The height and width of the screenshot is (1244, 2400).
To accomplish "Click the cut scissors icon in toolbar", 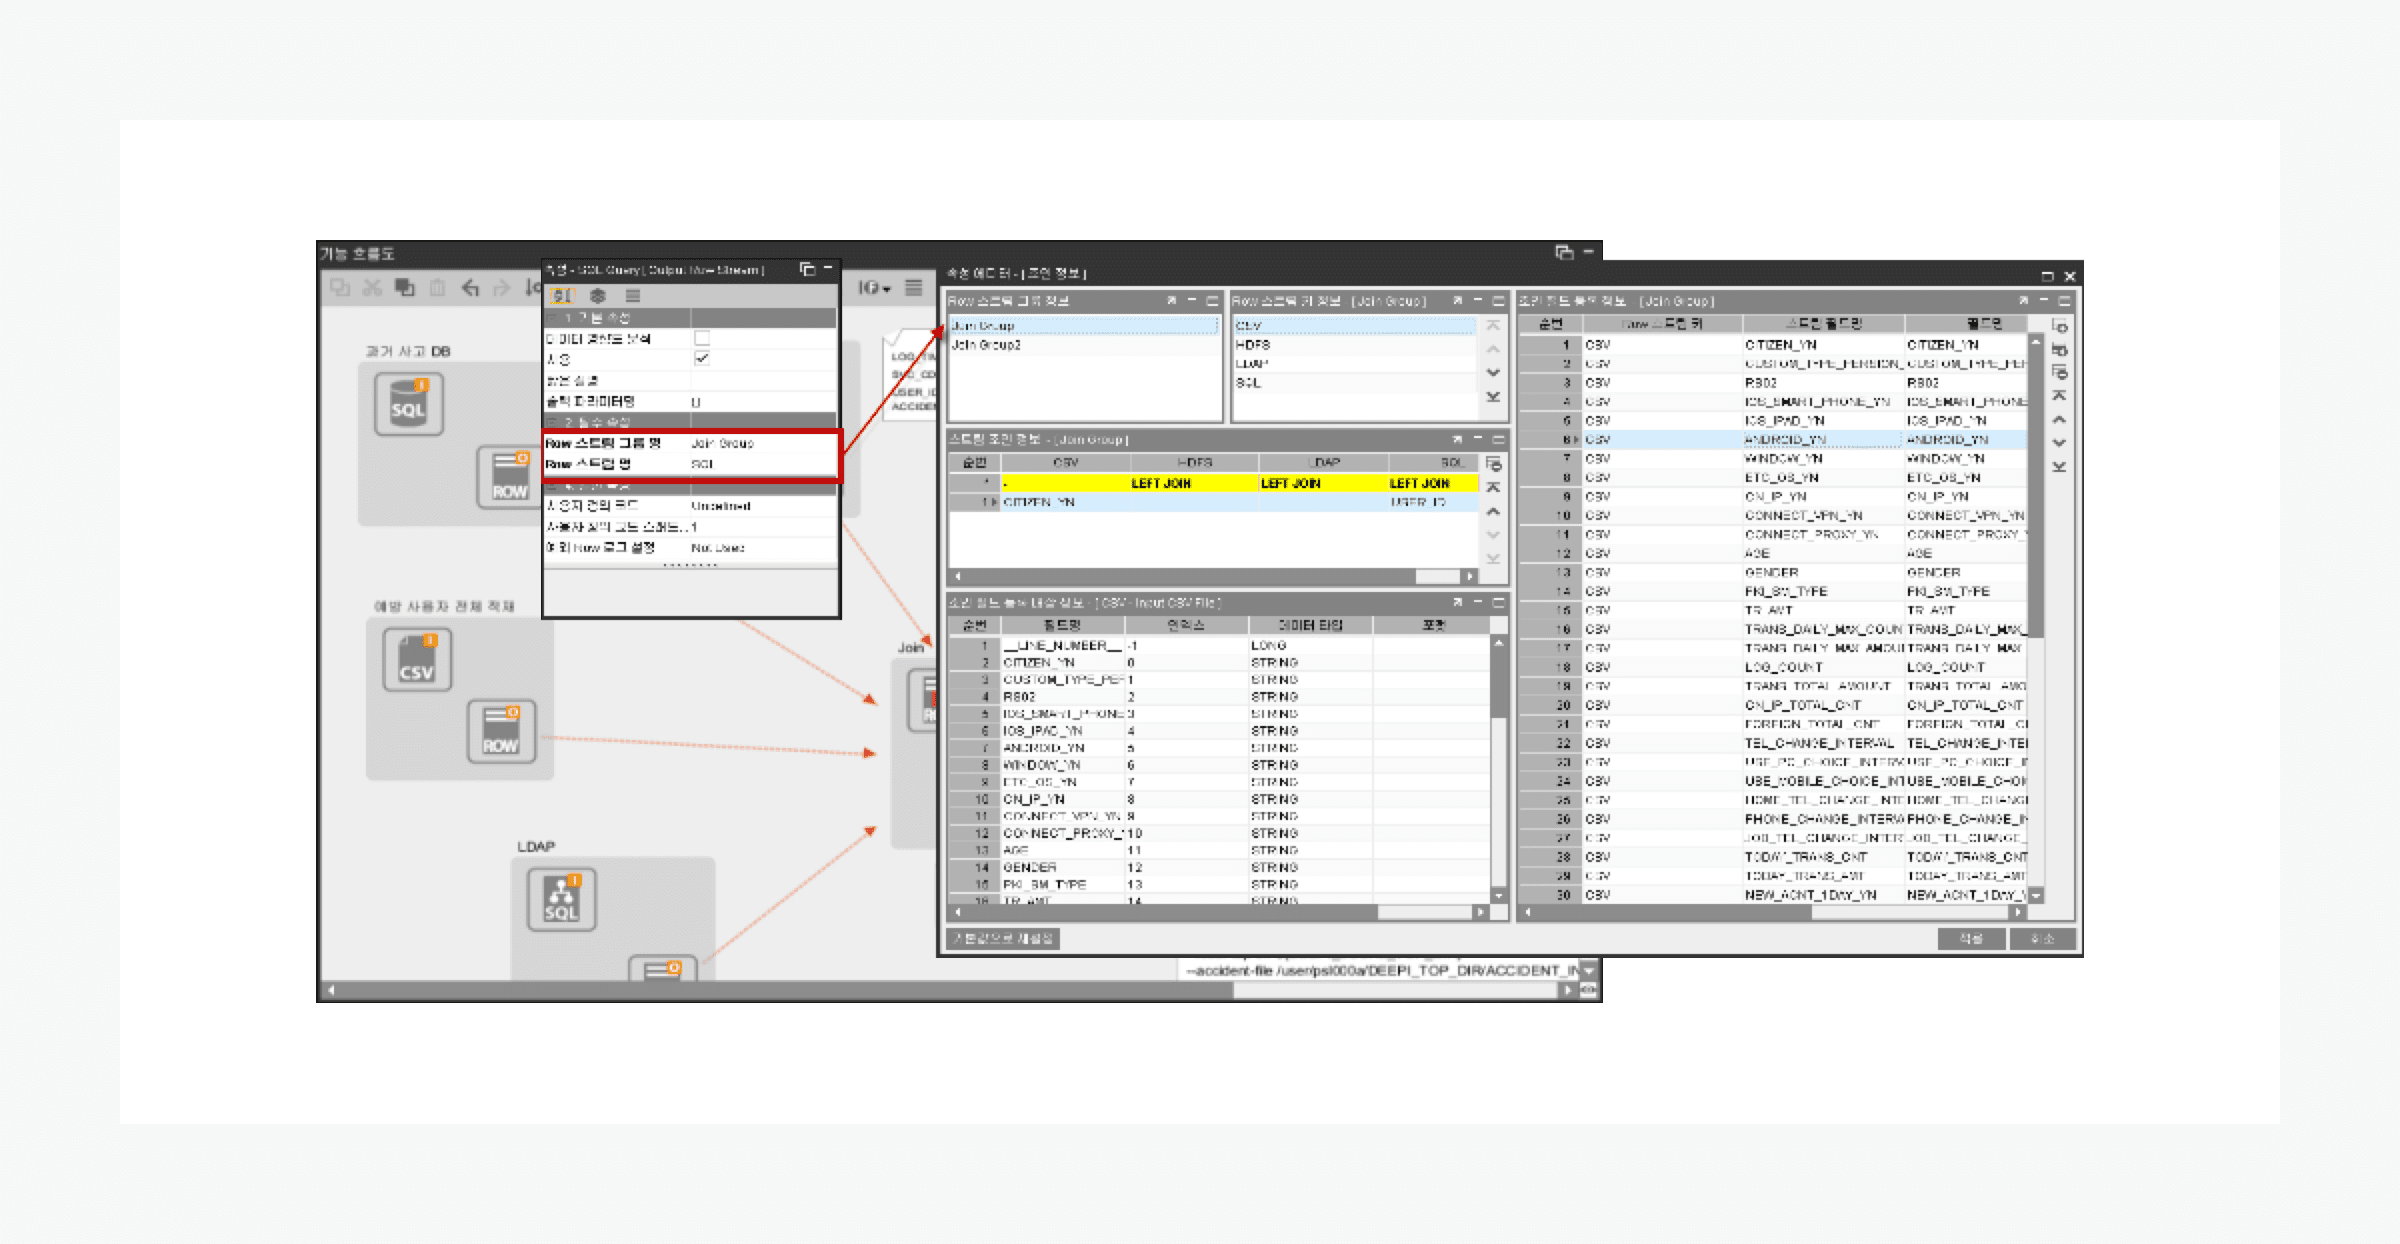I will click(373, 288).
